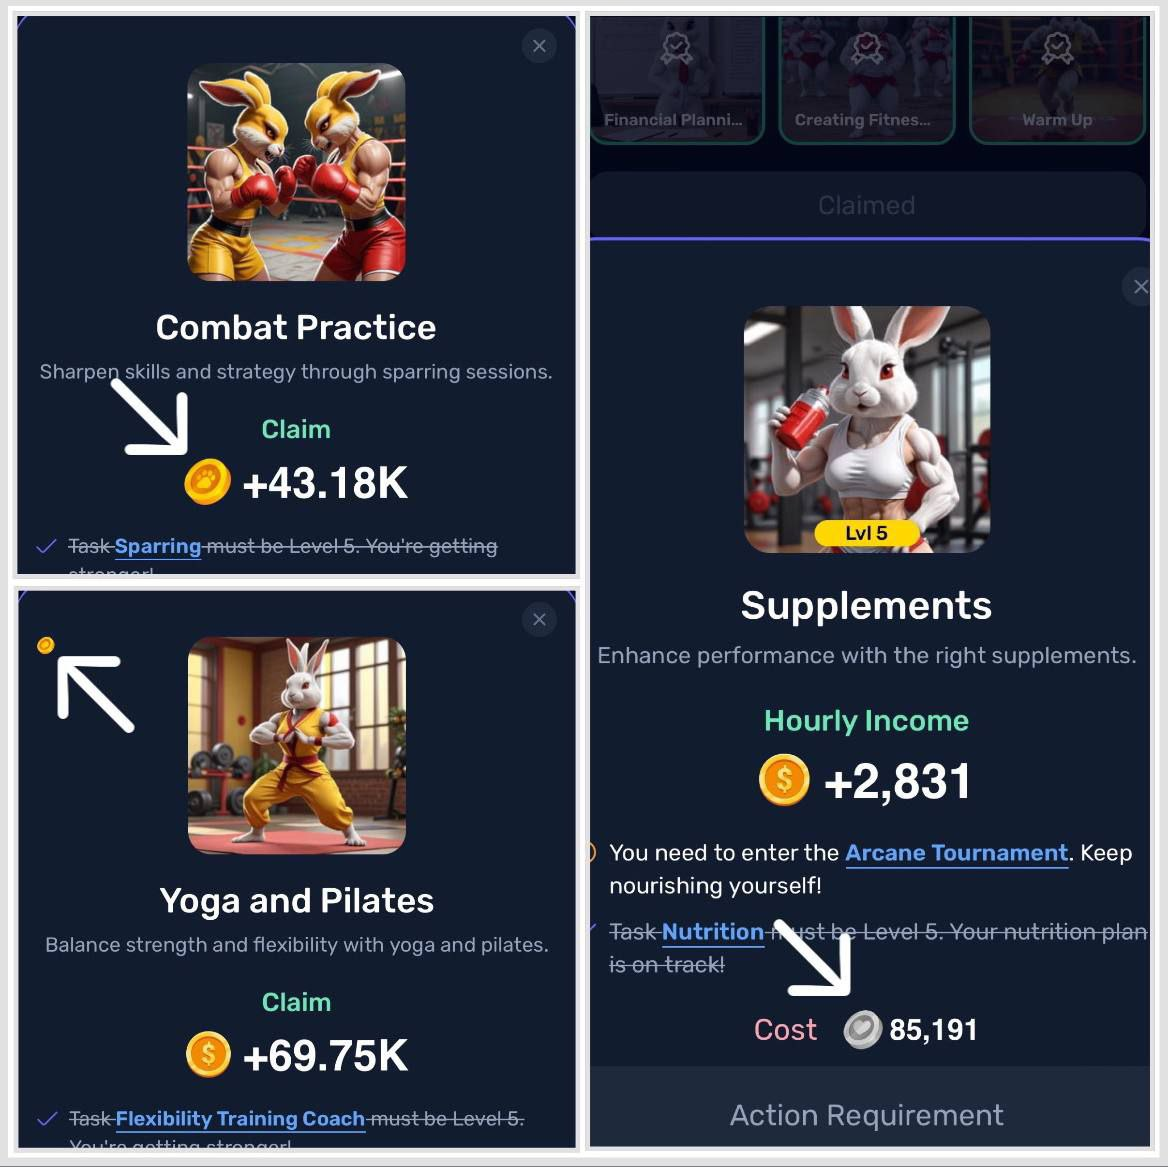Open the Flexibility Training Coach link
This screenshot has width=1168, height=1167.
[240, 1119]
